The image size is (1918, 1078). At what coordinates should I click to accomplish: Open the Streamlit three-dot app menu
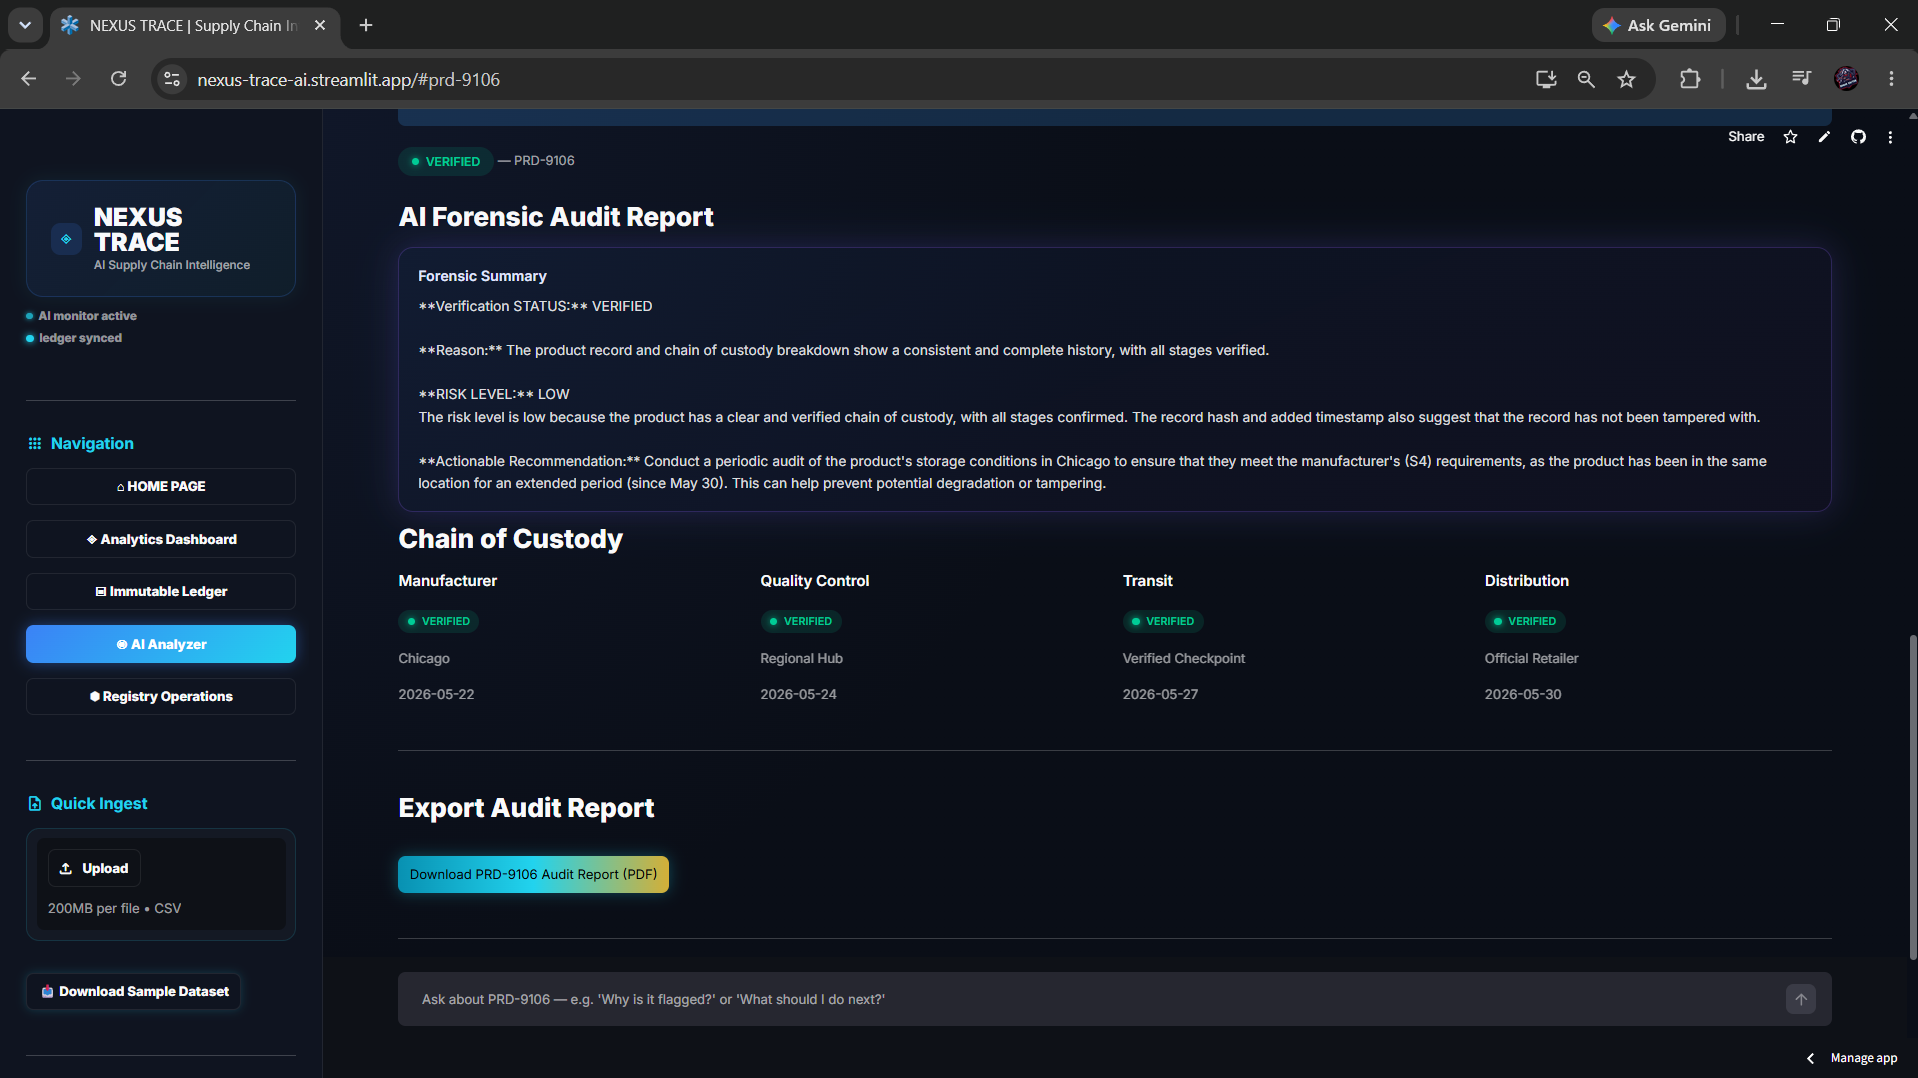click(1890, 137)
